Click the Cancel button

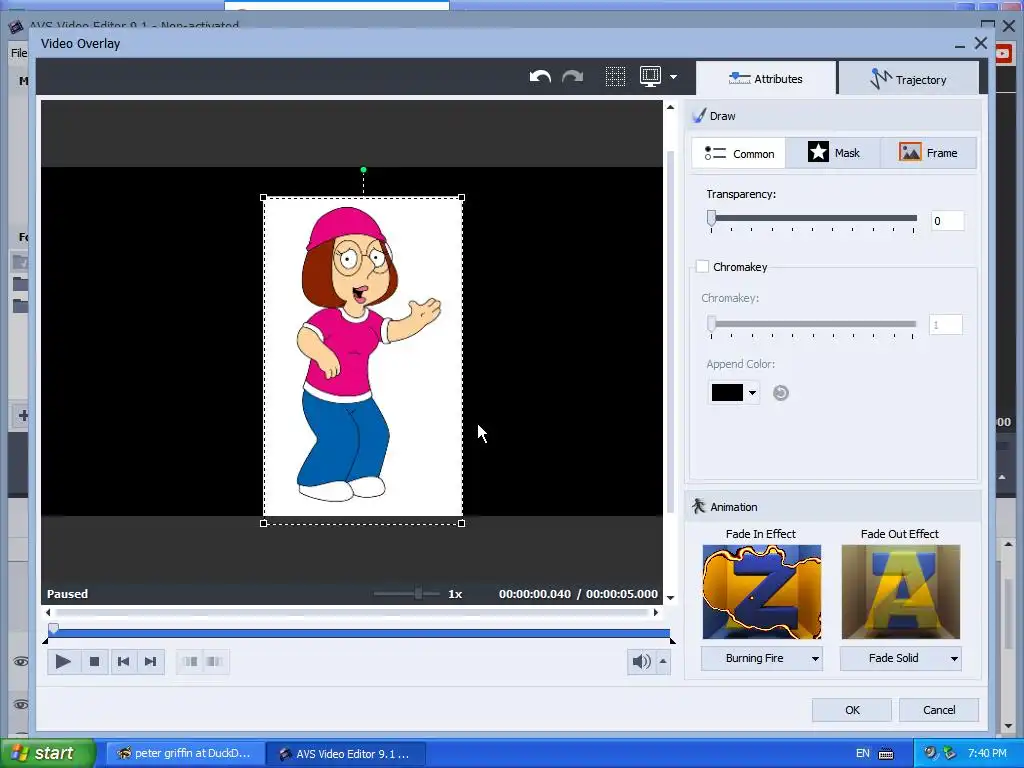(x=938, y=710)
